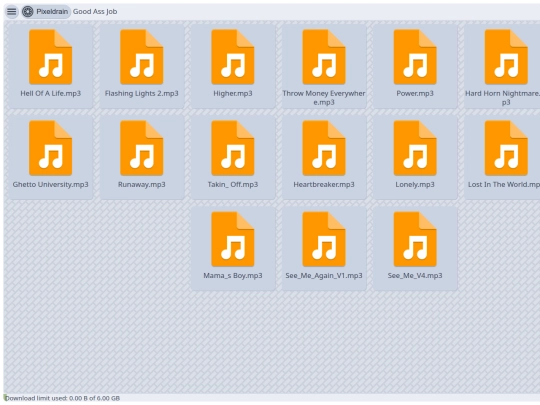The image size is (540, 405).
Task: Open the Mama_s Boy.mp3 file icon
Action: pos(233,239)
